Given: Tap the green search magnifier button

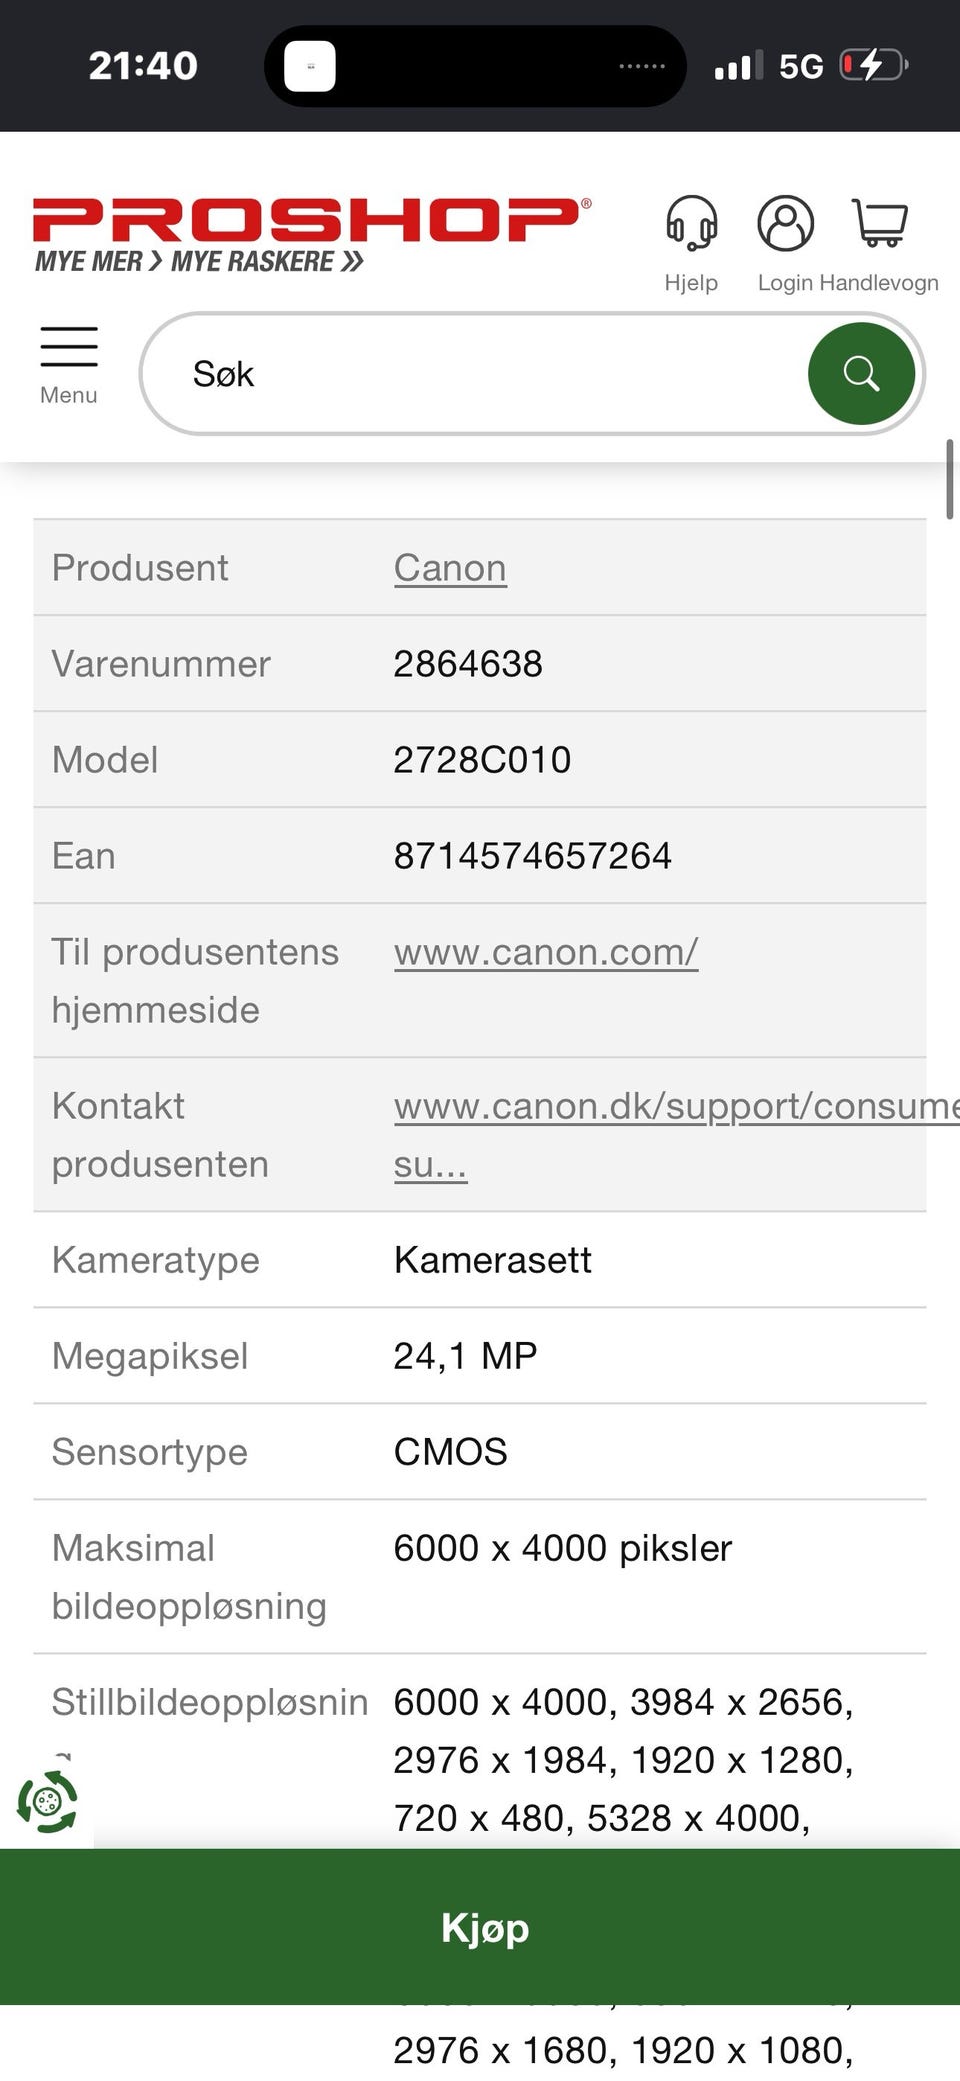Looking at the screenshot, I should point(861,373).
